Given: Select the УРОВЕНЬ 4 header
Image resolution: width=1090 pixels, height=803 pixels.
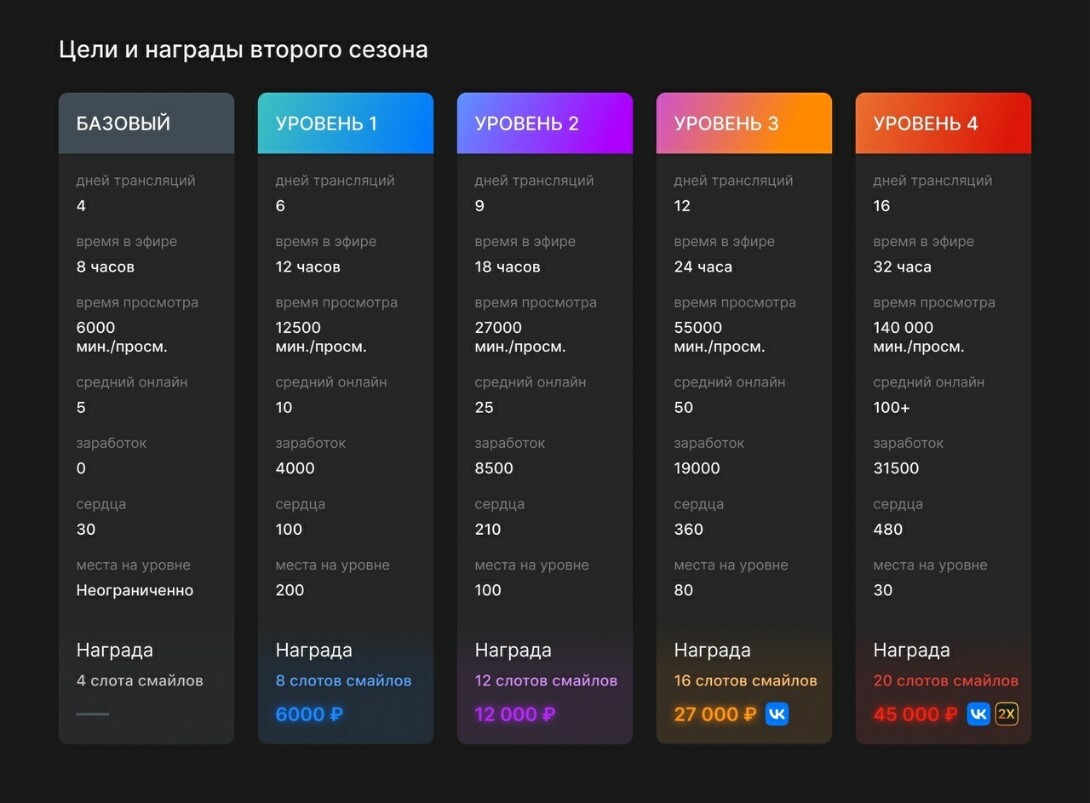Looking at the screenshot, I should [x=942, y=122].
